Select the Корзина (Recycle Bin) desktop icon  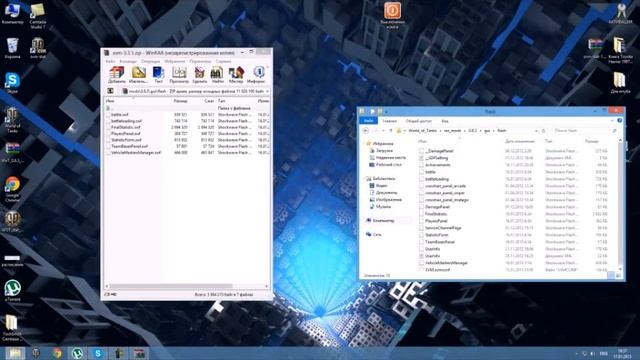13,48
